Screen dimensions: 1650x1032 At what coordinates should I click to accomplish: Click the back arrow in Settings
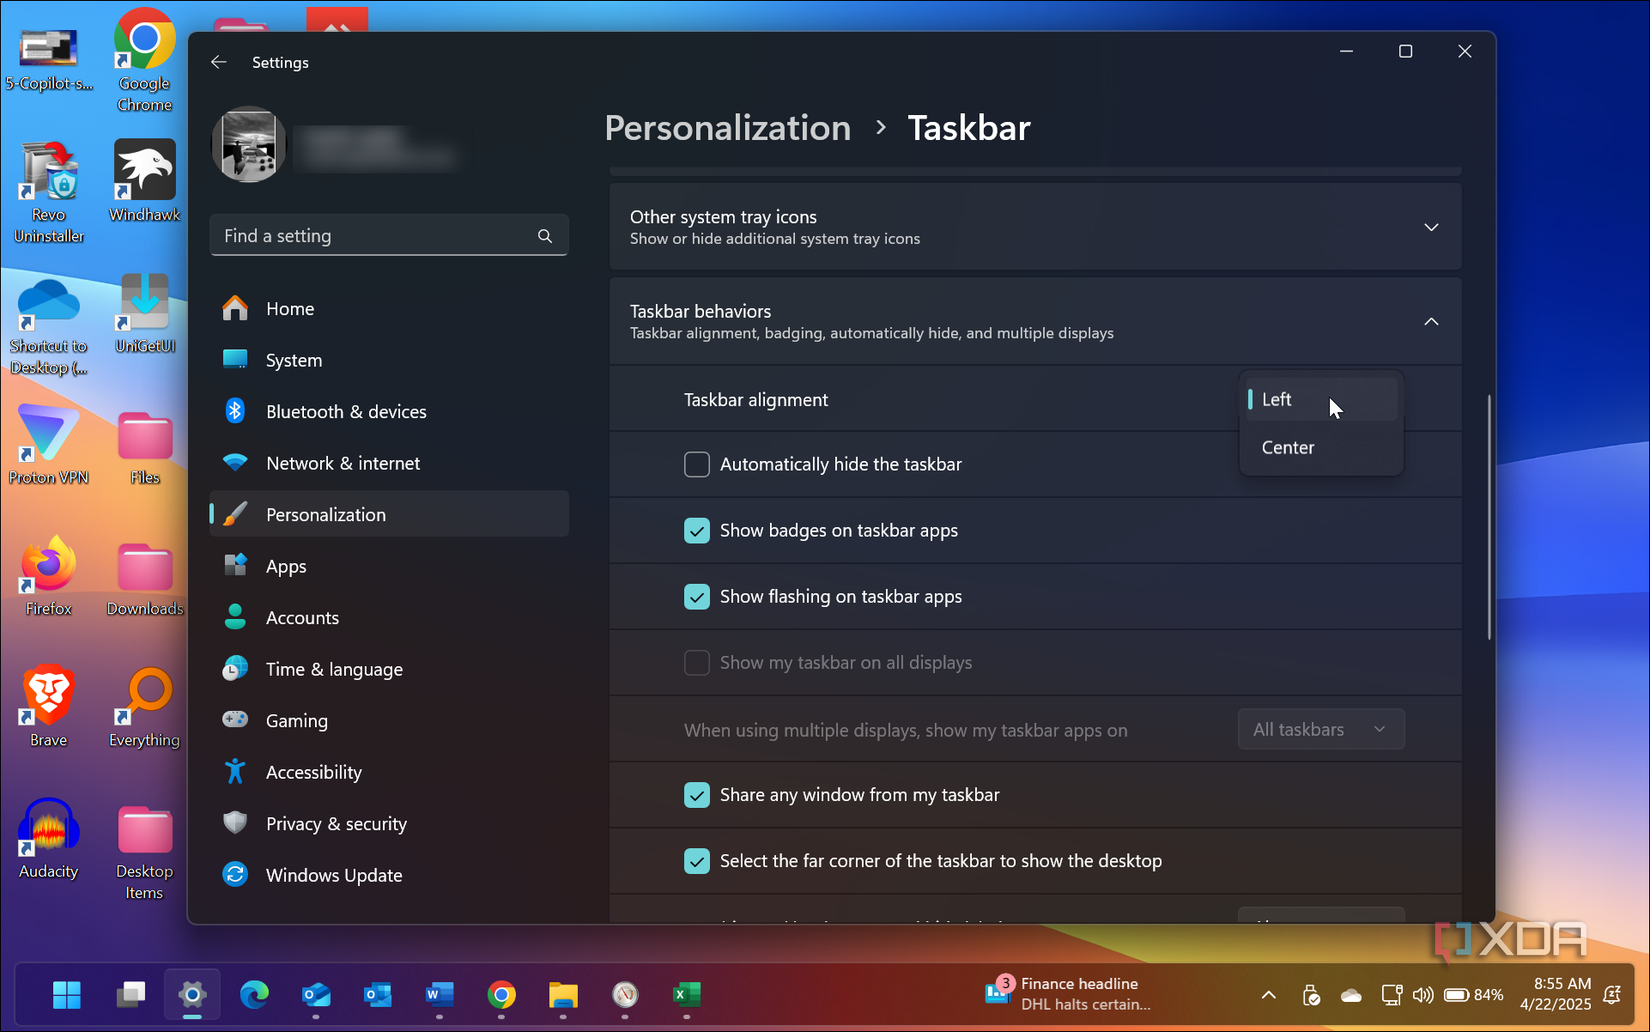218,62
